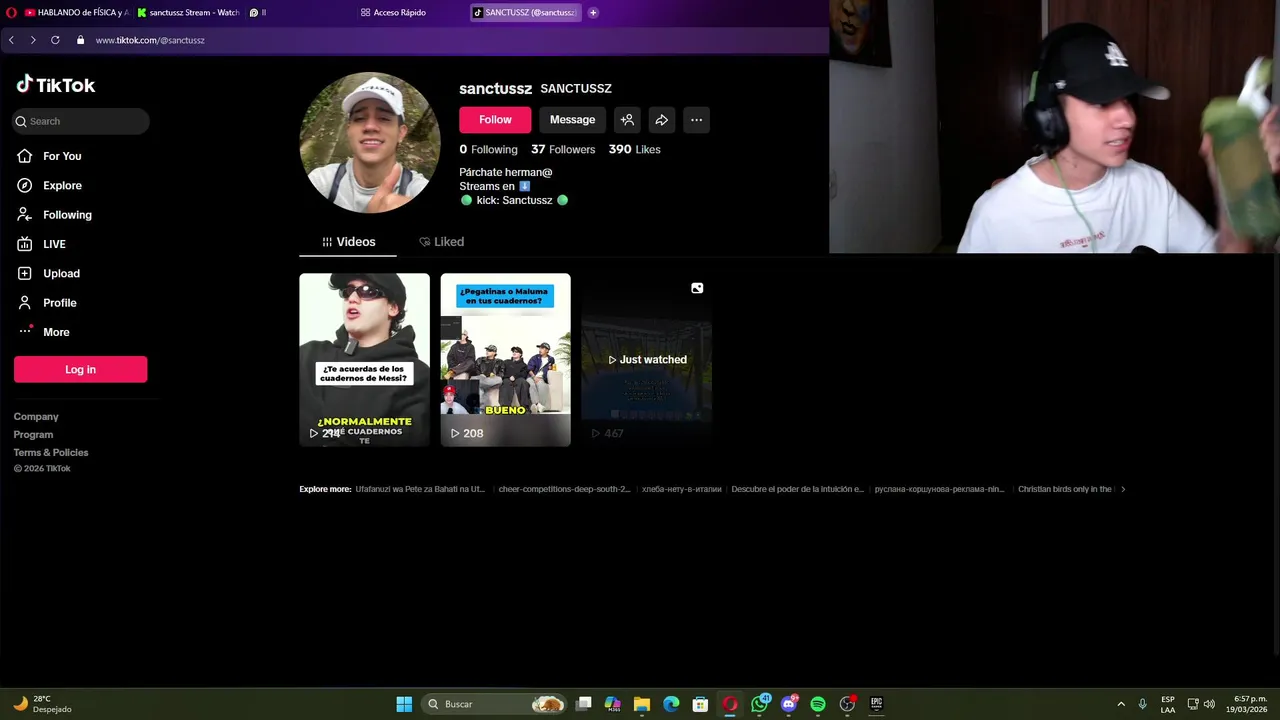The image size is (1280, 720).
Task: Click the Search field in the TikTok sidebar
Action: tap(81, 121)
